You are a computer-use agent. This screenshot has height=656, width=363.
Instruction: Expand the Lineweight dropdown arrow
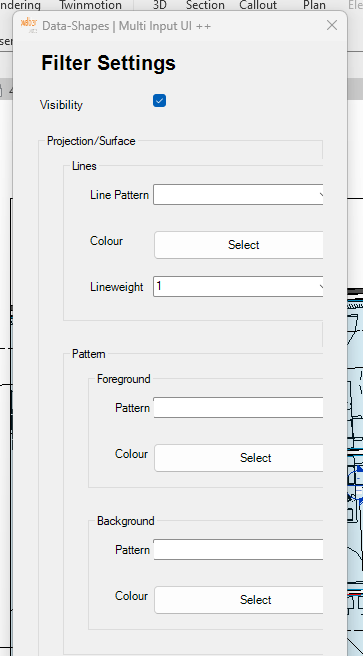320,287
